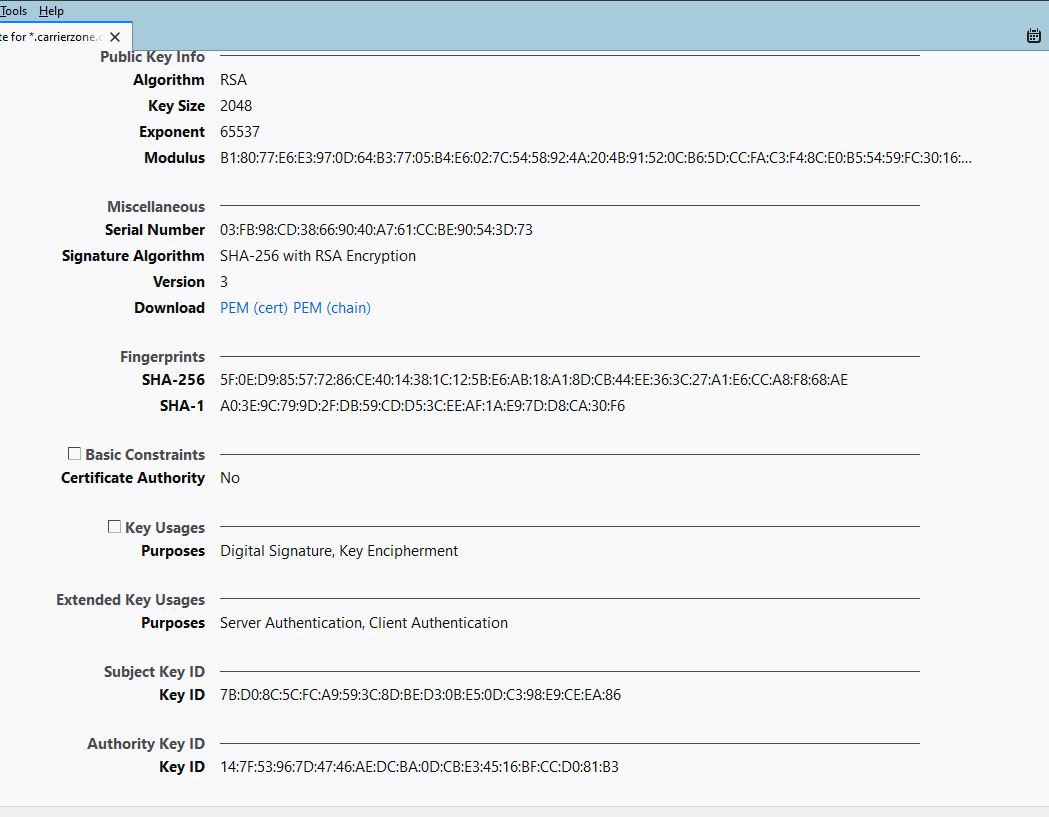Image resolution: width=1049 pixels, height=817 pixels.
Task: Click the Key Usages purposes text
Action: coord(339,551)
